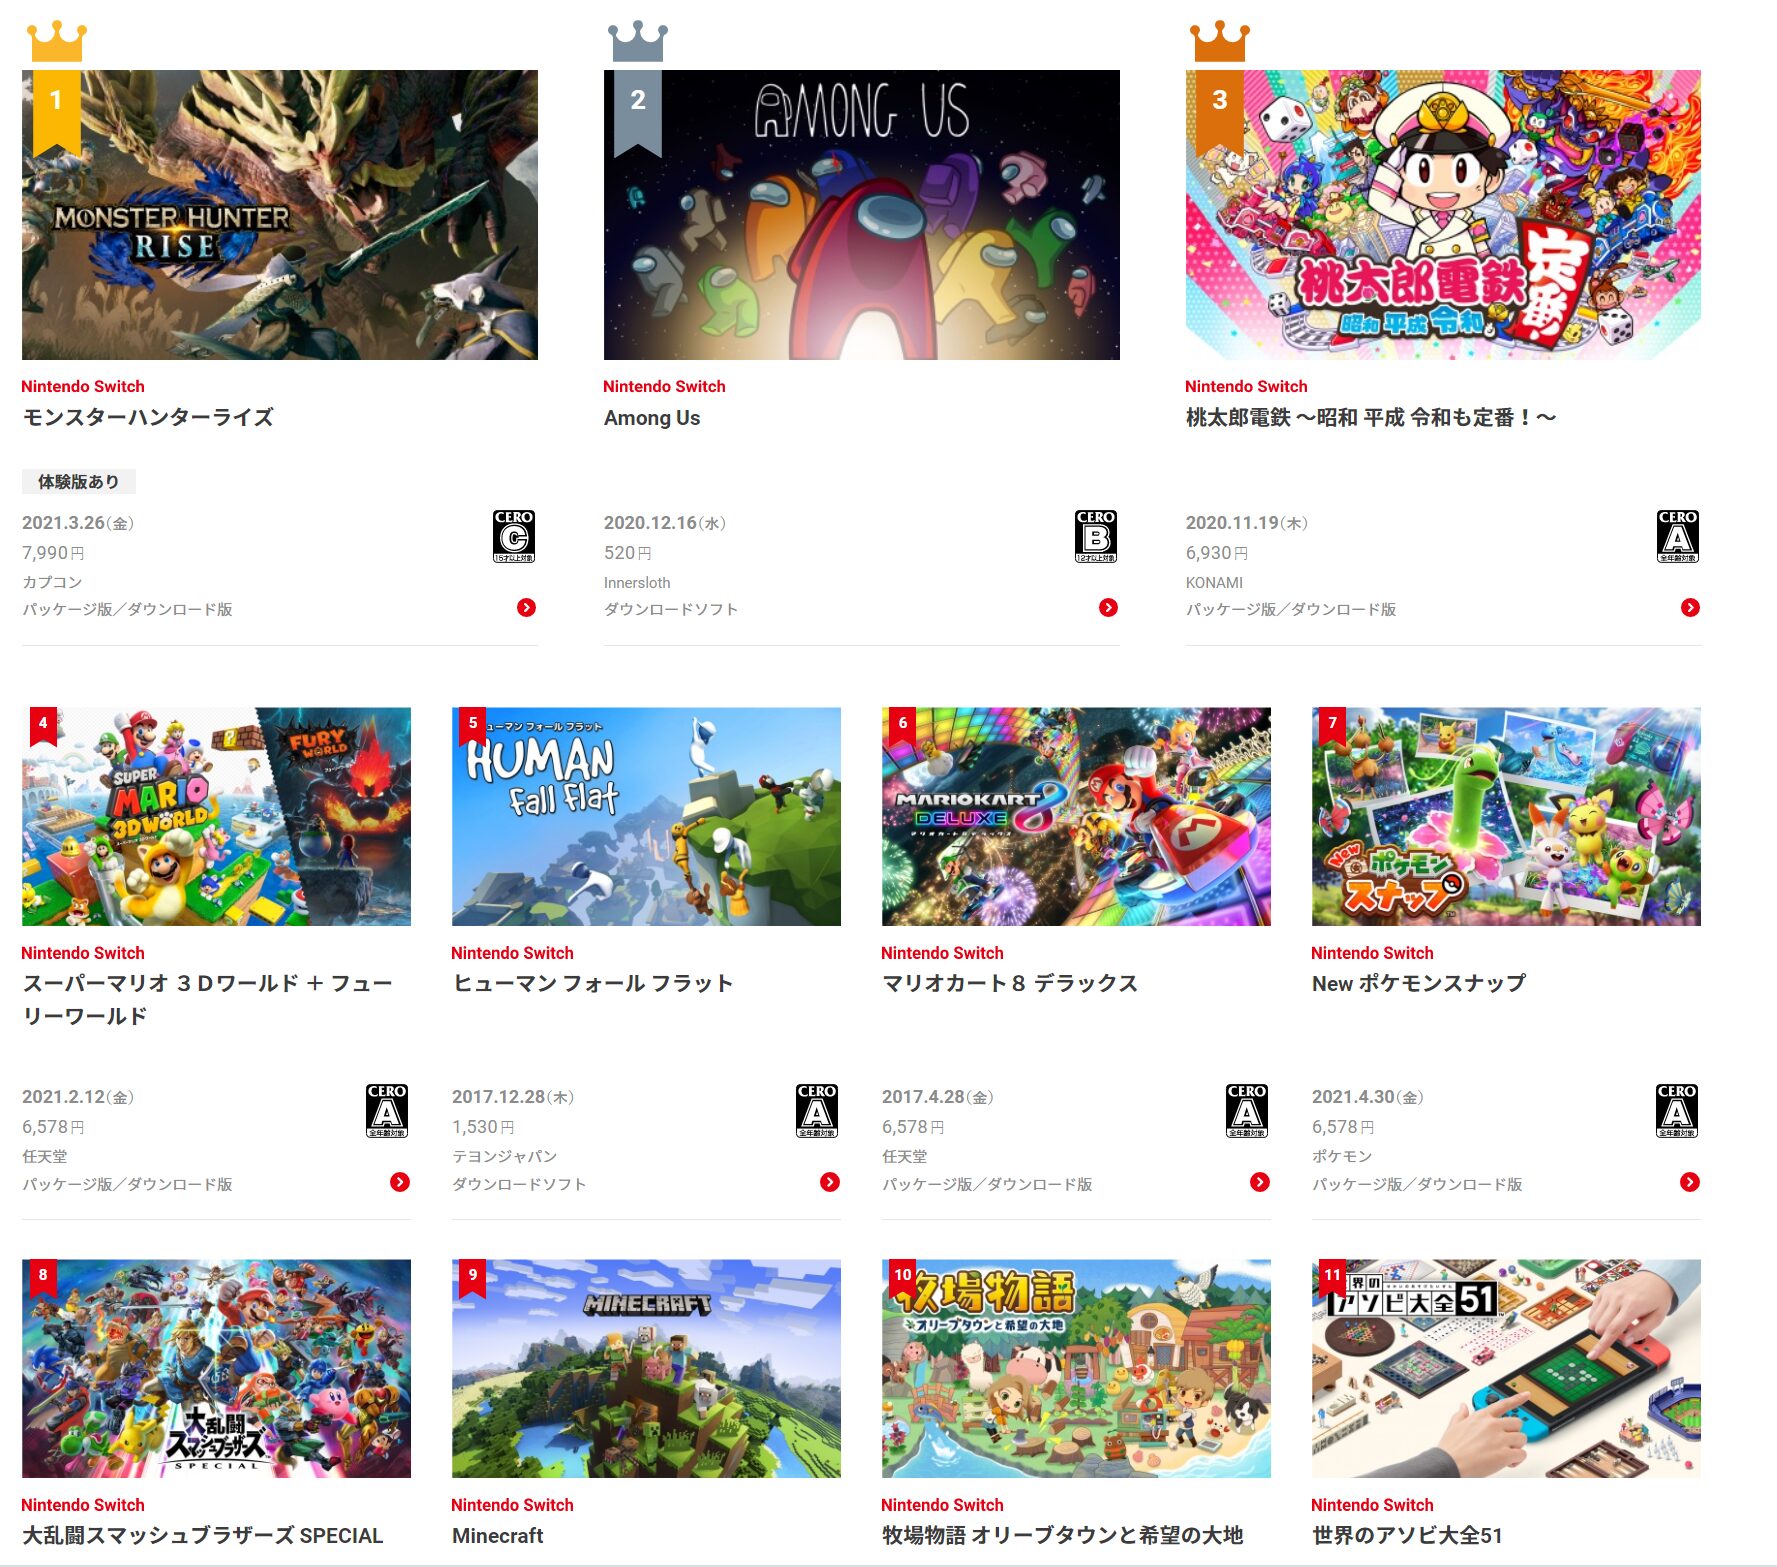Open the Among Us title link

pos(652,418)
